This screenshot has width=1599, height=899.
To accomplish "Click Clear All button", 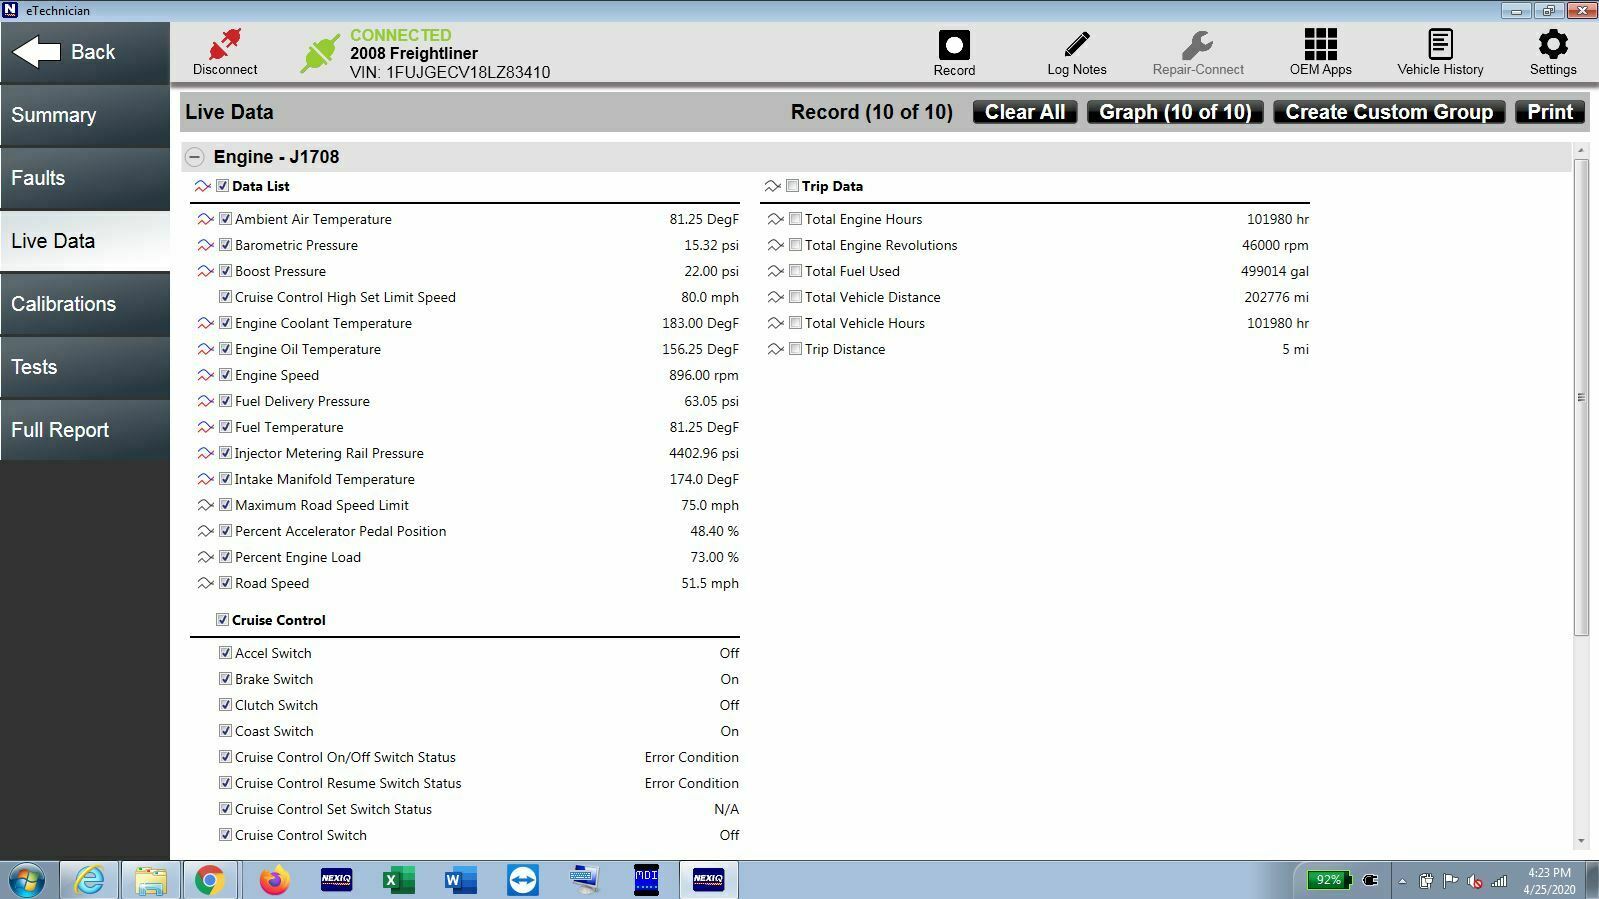I will tap(1025, 112).
